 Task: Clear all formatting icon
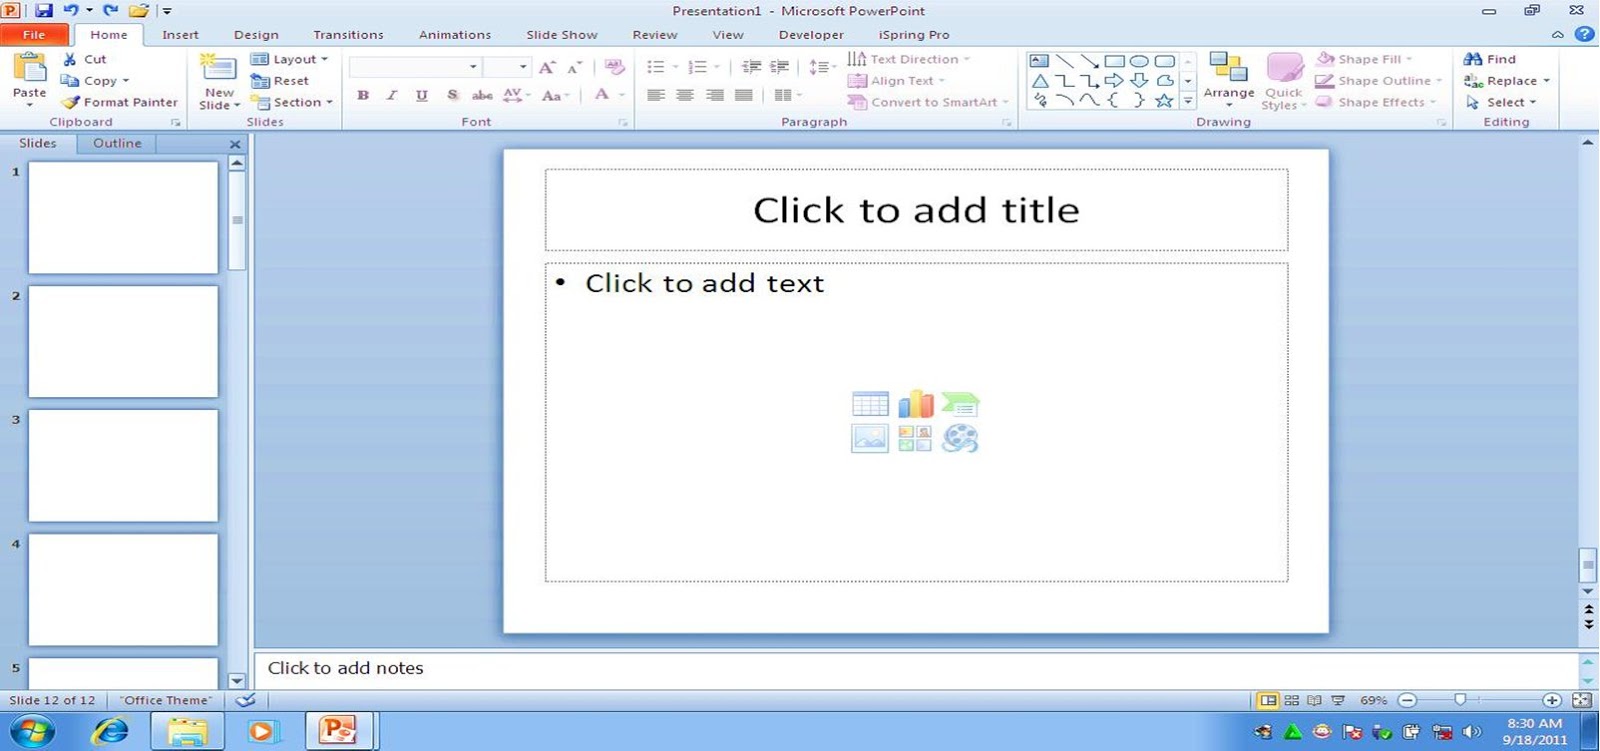point(614,67)
